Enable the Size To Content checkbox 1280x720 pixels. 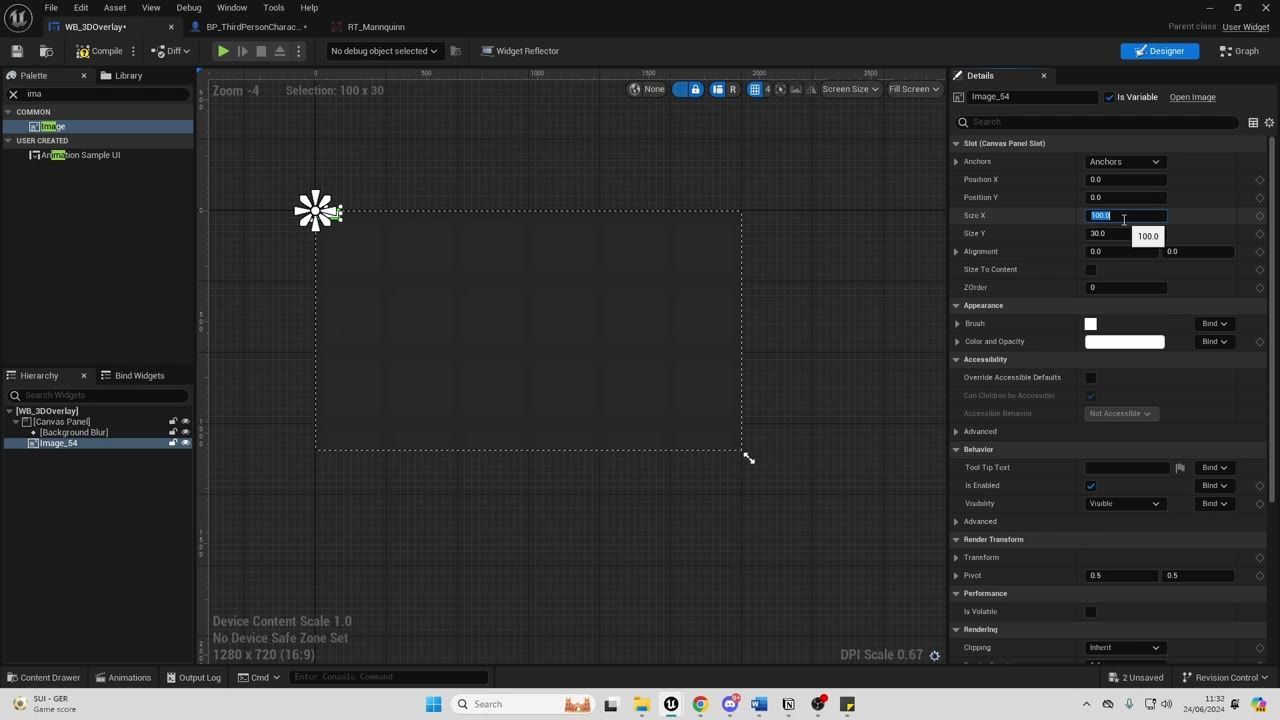[x=1091, y=269]
